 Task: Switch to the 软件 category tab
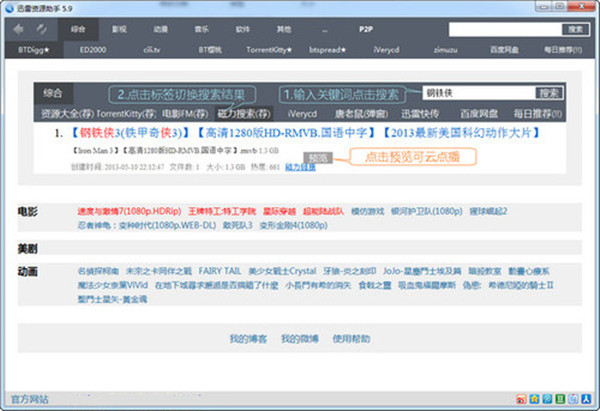coord(243,29)
